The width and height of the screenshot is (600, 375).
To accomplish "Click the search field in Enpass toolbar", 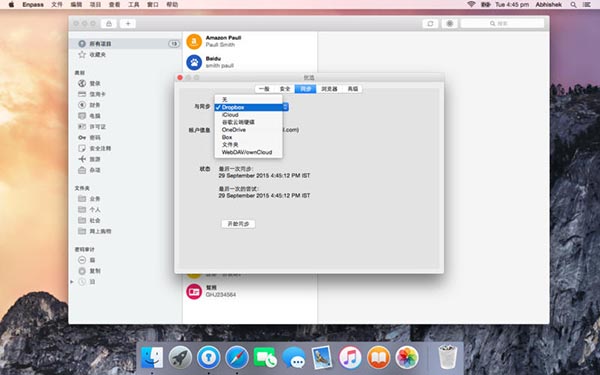I will (502, 24).
